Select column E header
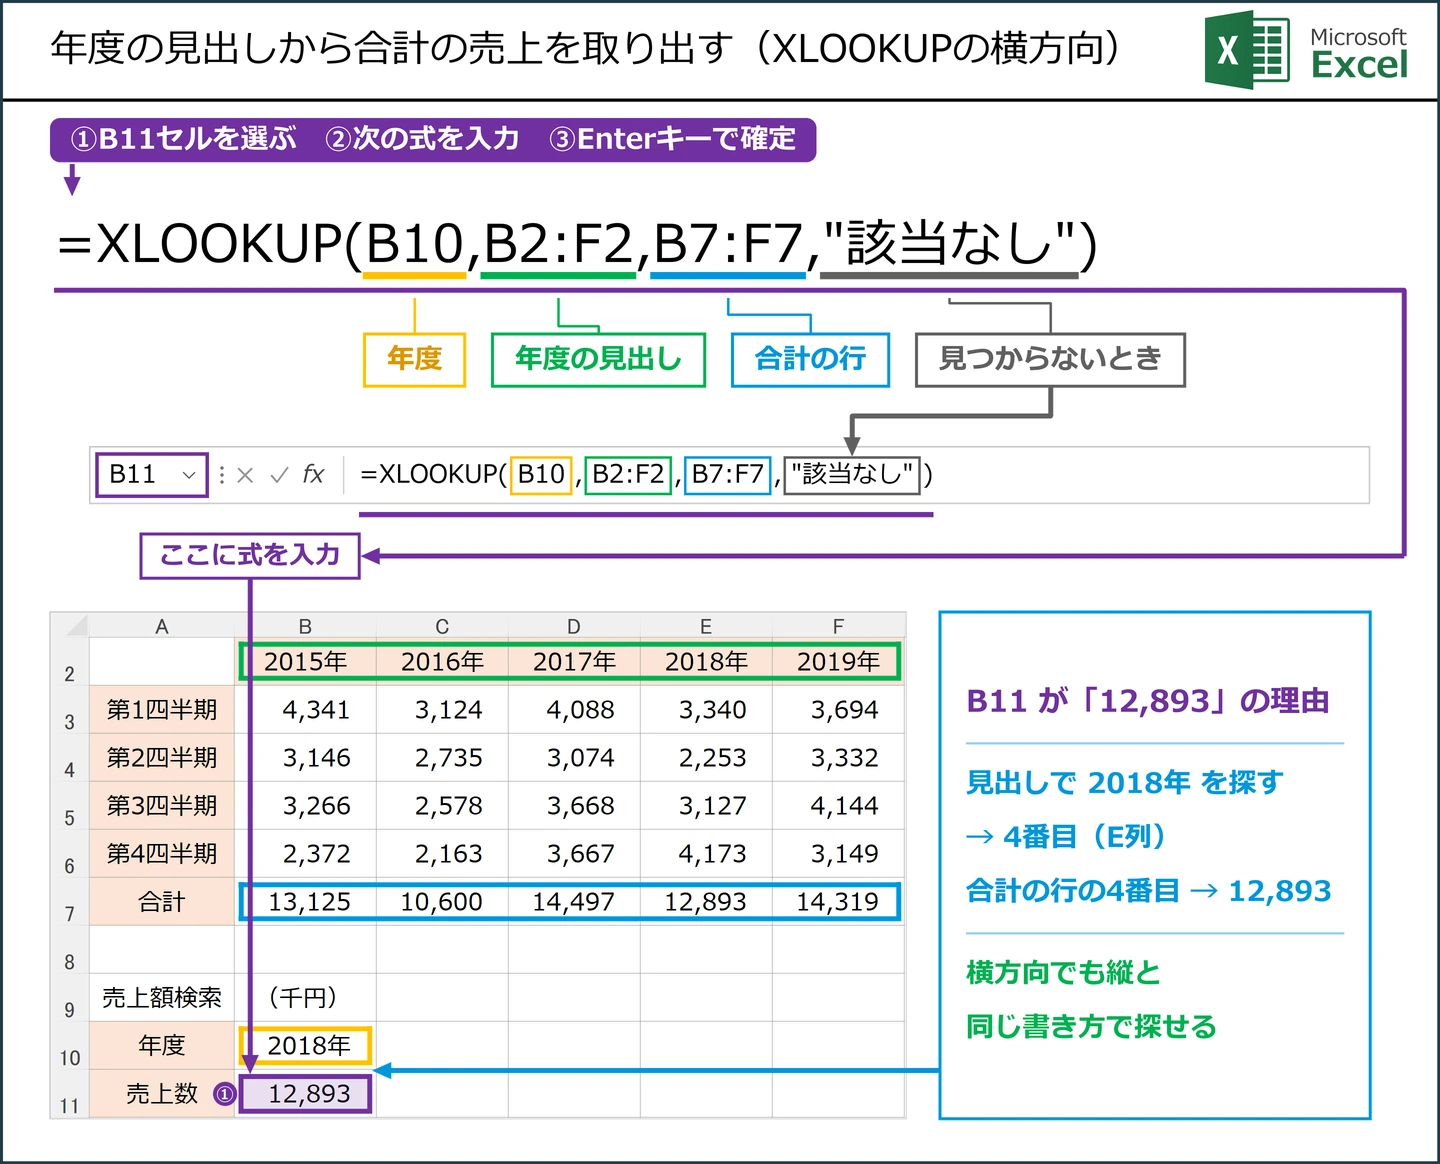 pyautogui.click(x=706, y=626)
